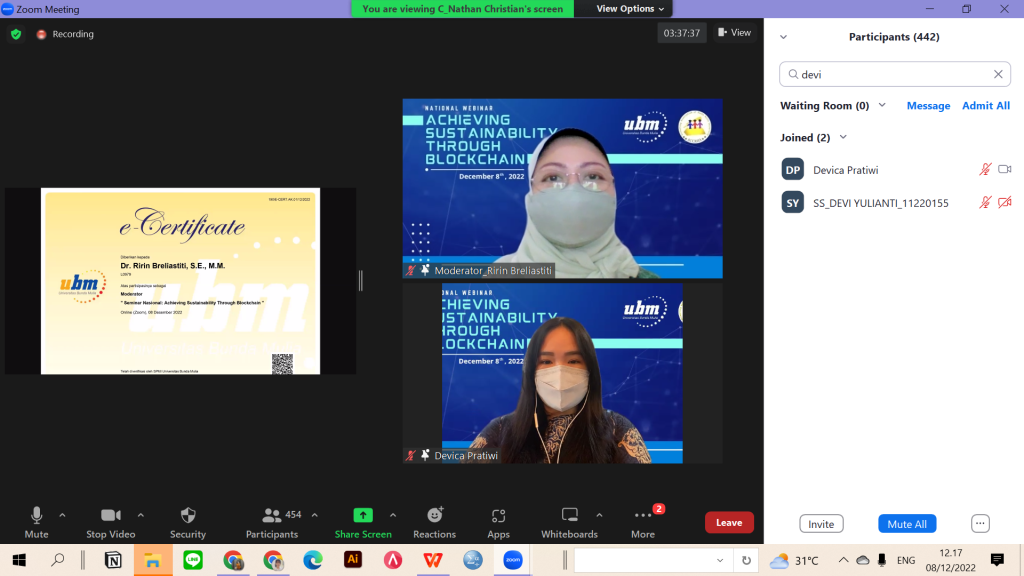The height and width of the screenshot is (576, 1024).
Task: Open File Explorer from taskbar
Action: [153, 560]
